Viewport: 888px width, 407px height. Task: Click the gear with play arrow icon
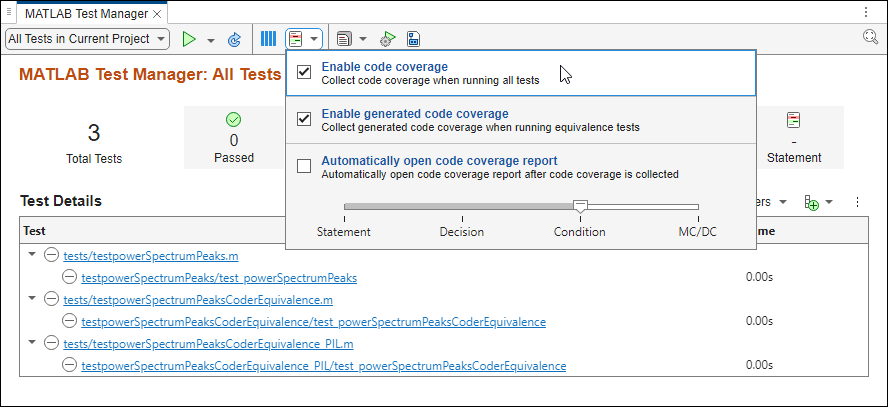(387, 39)
